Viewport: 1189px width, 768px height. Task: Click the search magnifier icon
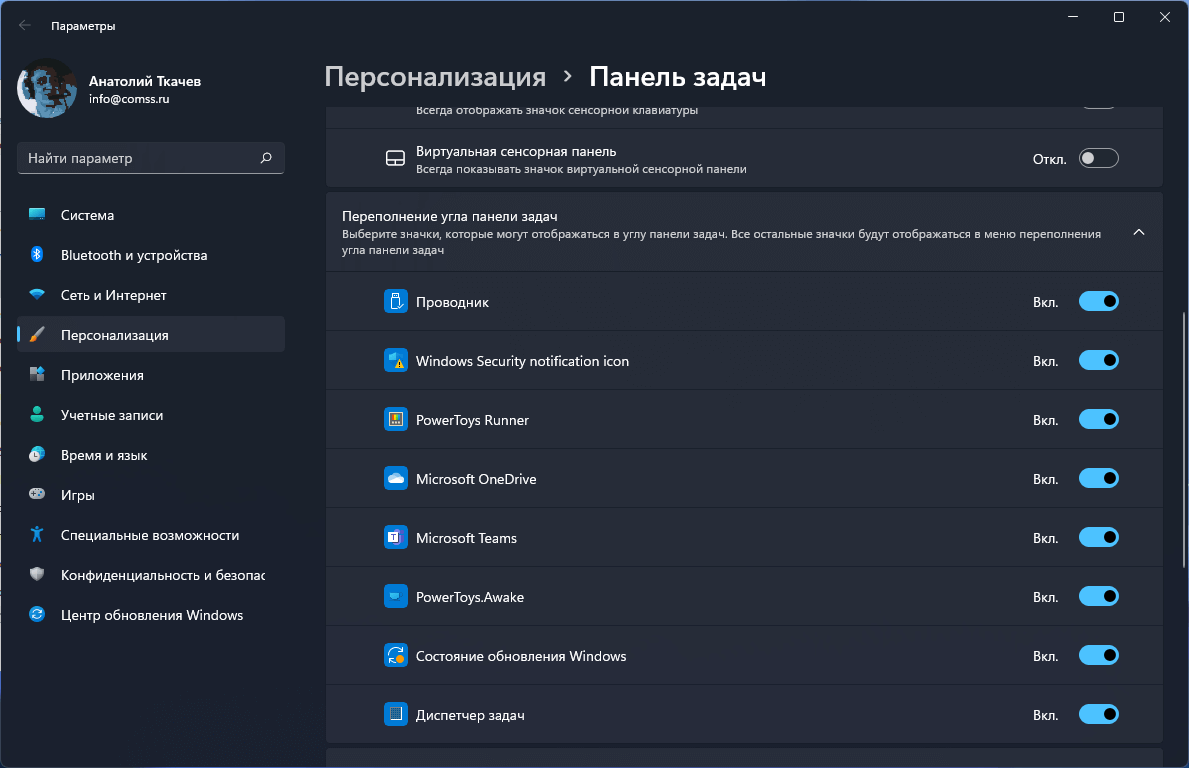pos(266,158)
